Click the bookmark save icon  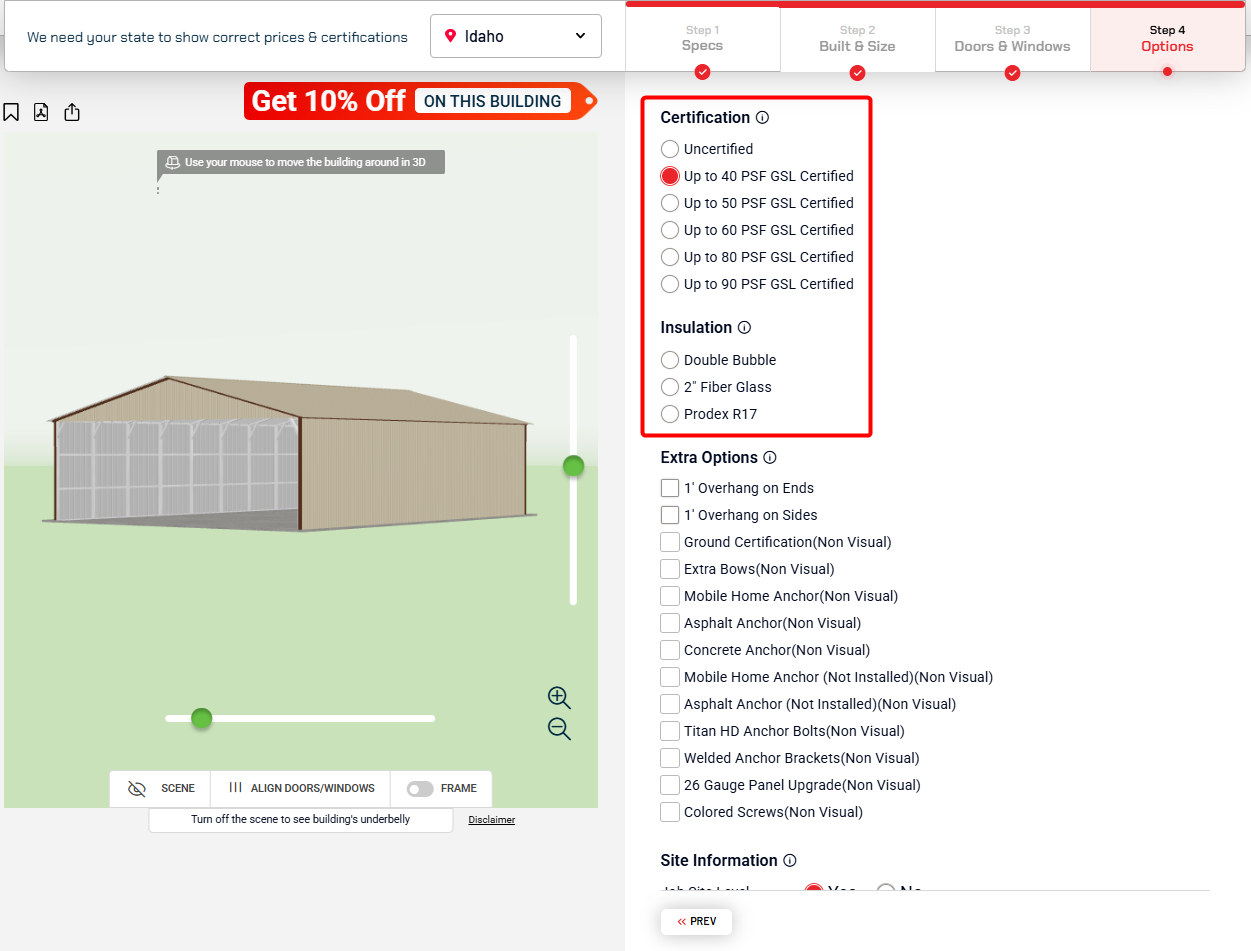11,112
